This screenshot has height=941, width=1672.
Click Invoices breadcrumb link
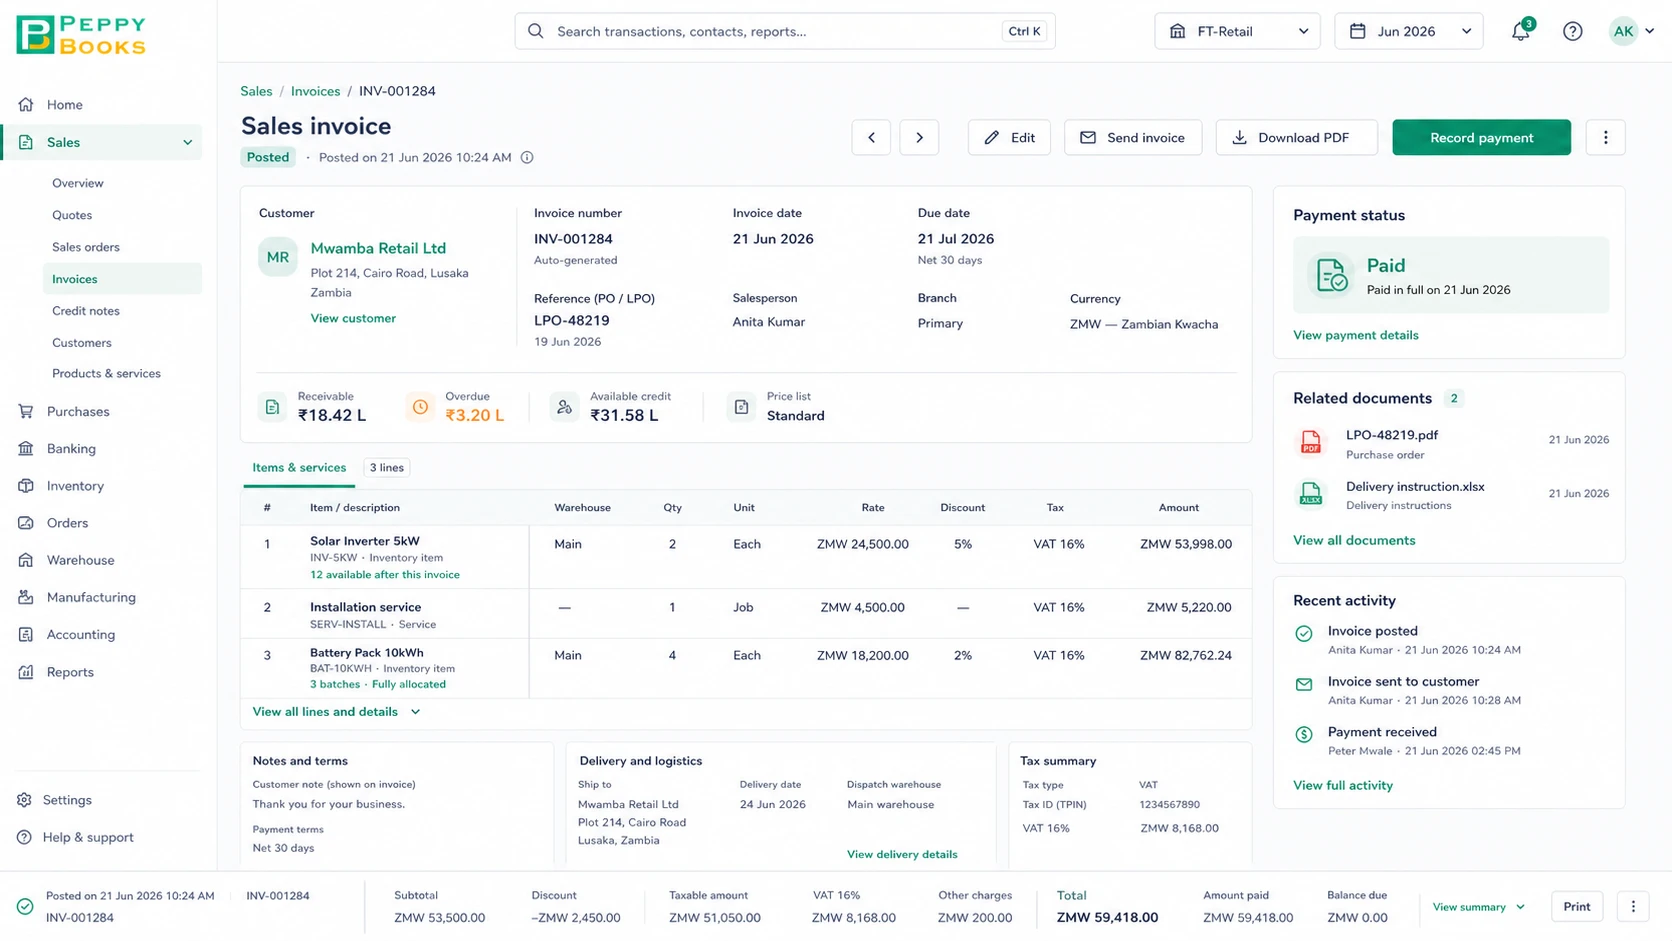click(315, 91)
